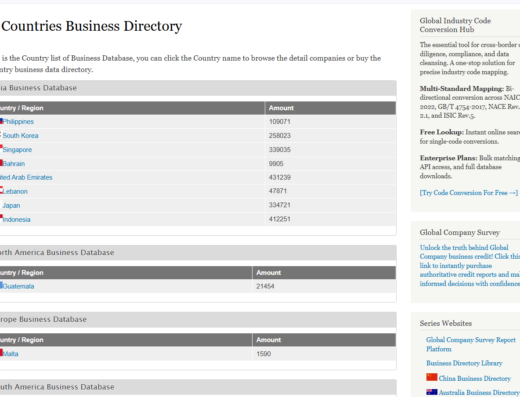The image size is (520, 397).
Task: Open the Global Company Survey credit report link
Action: pos(470,265)
